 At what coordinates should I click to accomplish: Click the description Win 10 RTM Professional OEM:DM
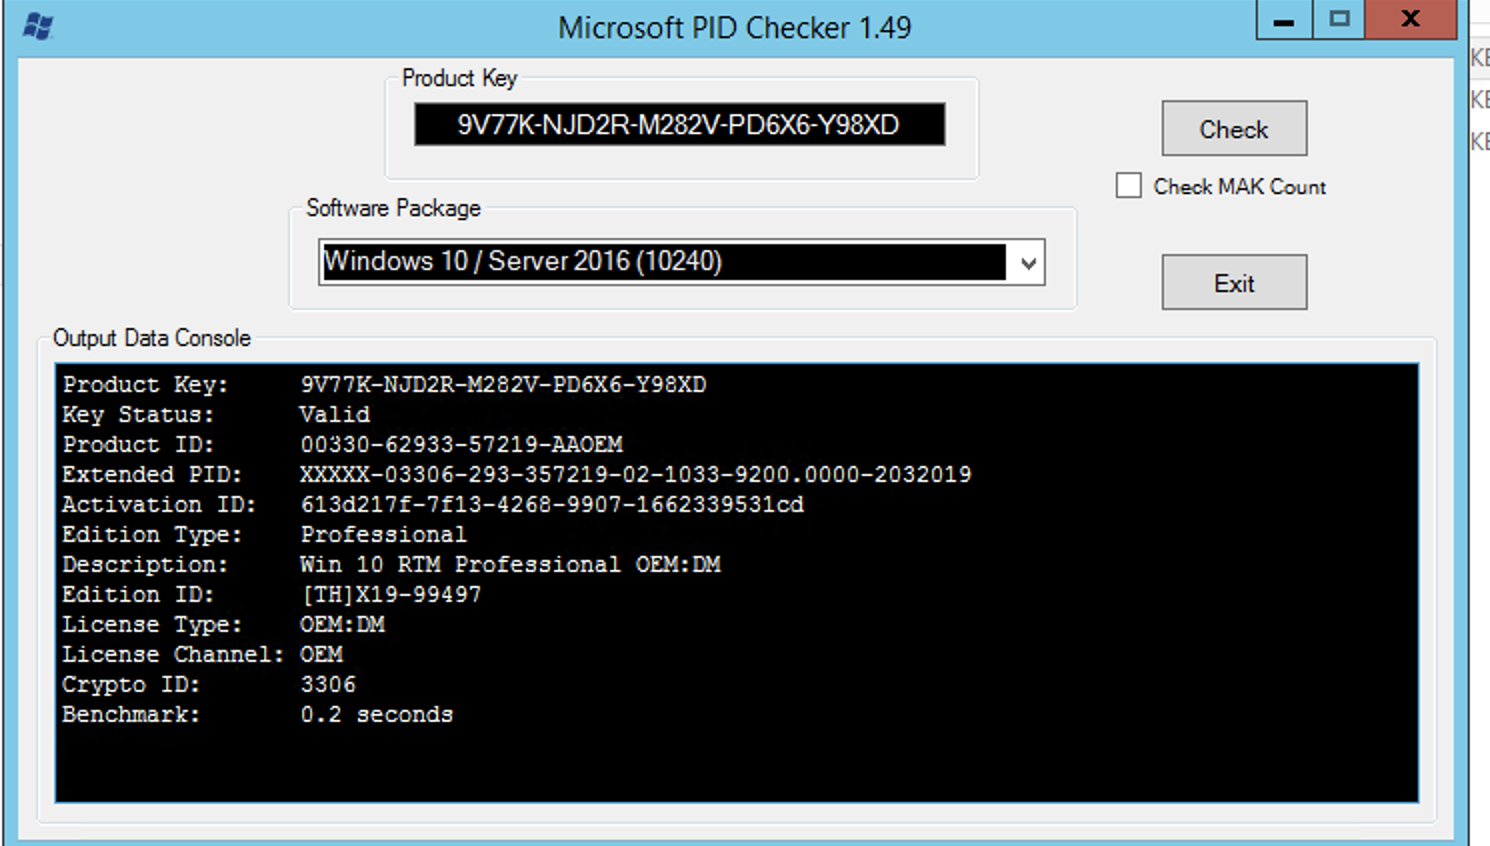point(510,564)
